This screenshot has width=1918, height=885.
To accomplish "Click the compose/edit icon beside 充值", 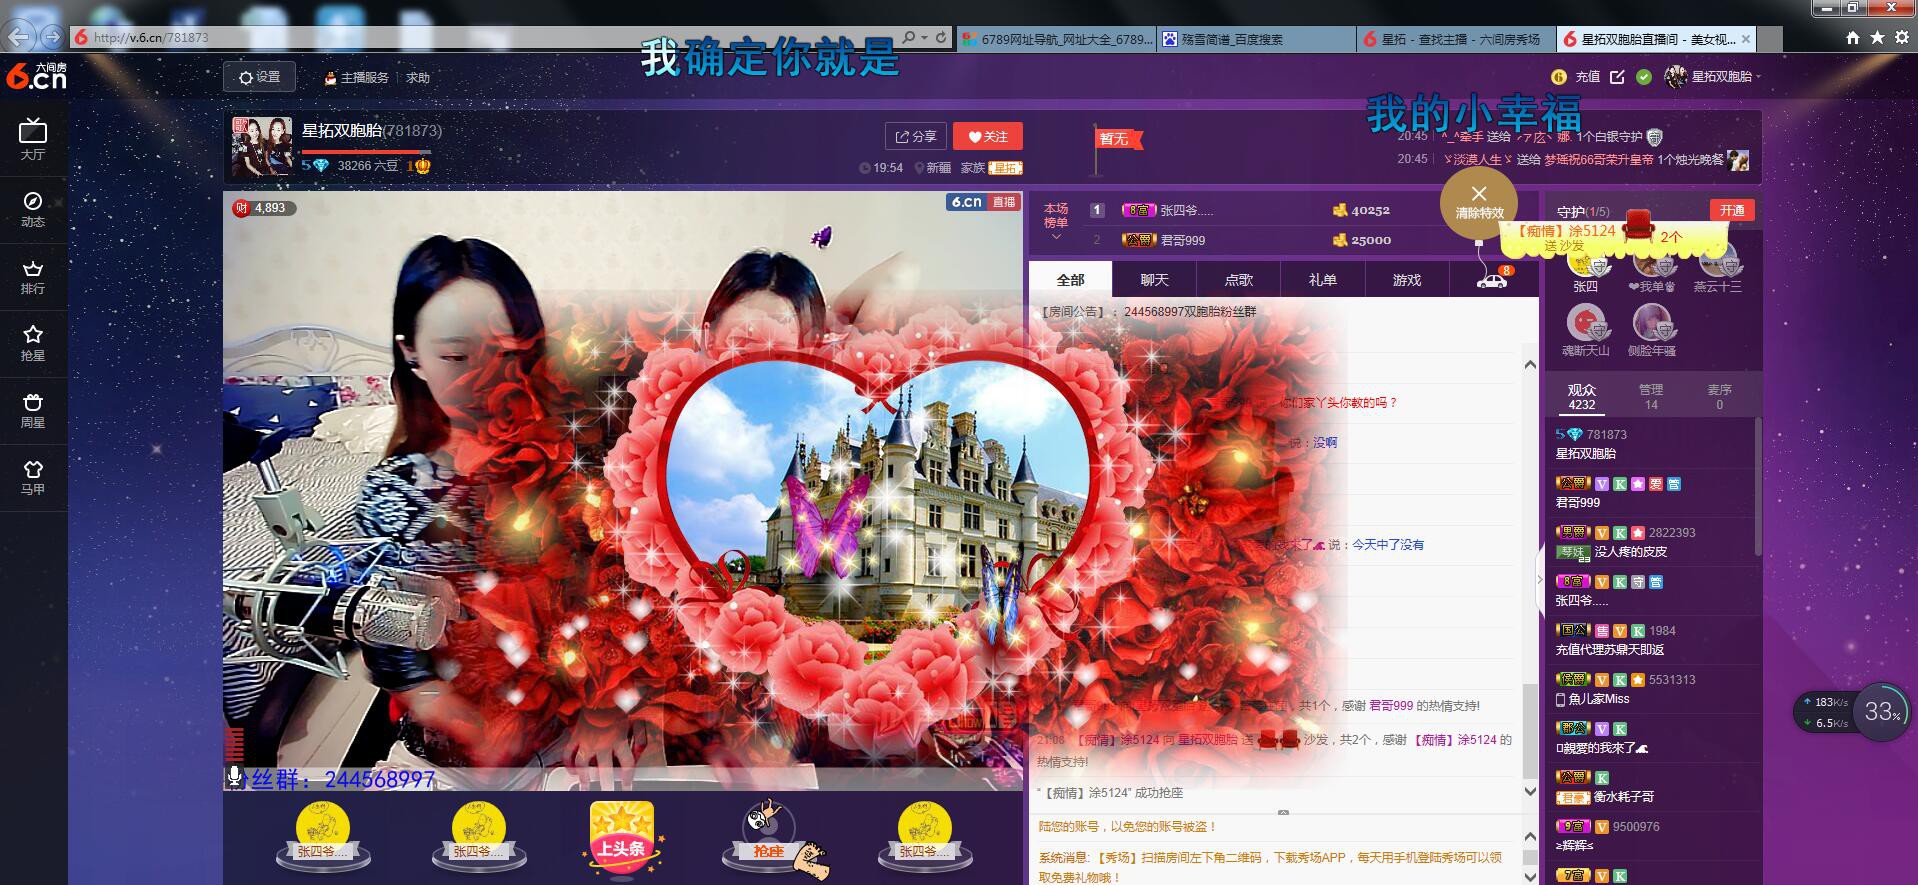I will coord(1617,77).
